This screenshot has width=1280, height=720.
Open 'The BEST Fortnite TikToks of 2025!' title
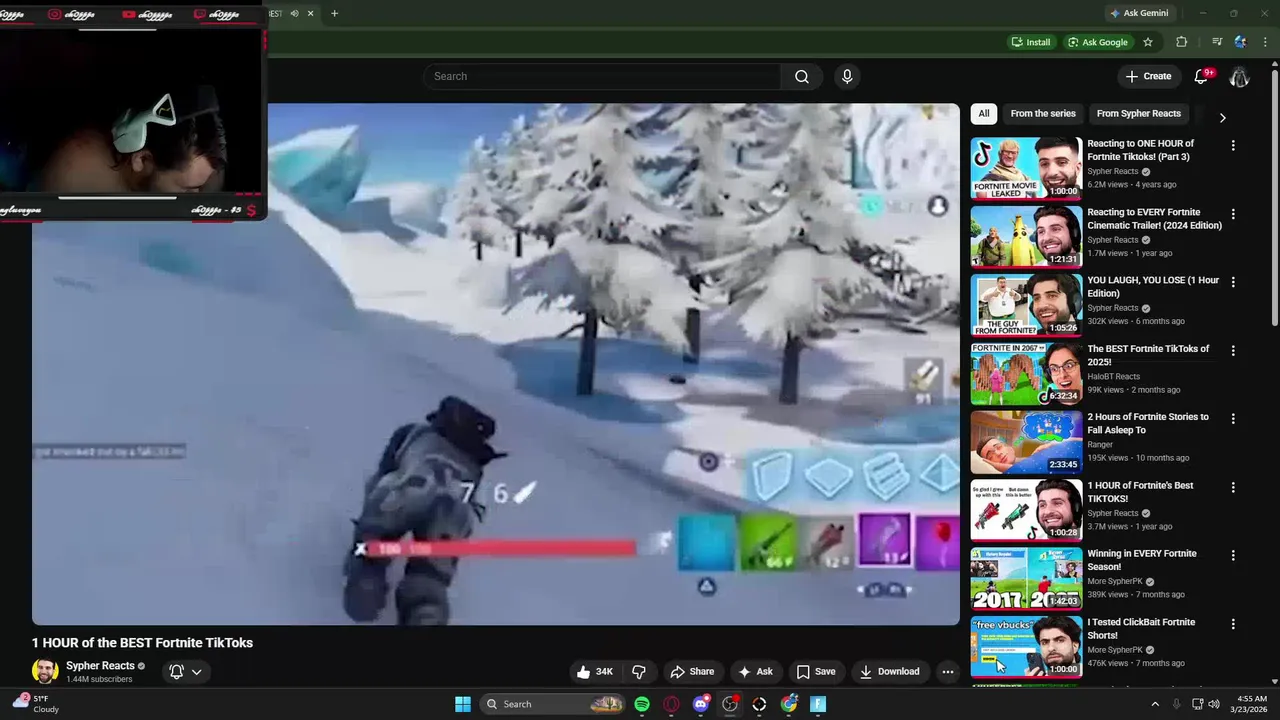[1148, 355]
